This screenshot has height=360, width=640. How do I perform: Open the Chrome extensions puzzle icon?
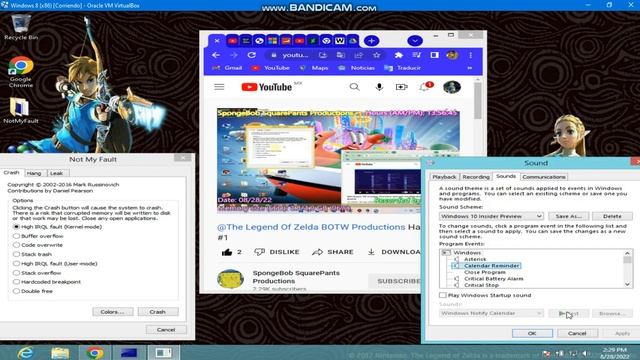(398, 55)
